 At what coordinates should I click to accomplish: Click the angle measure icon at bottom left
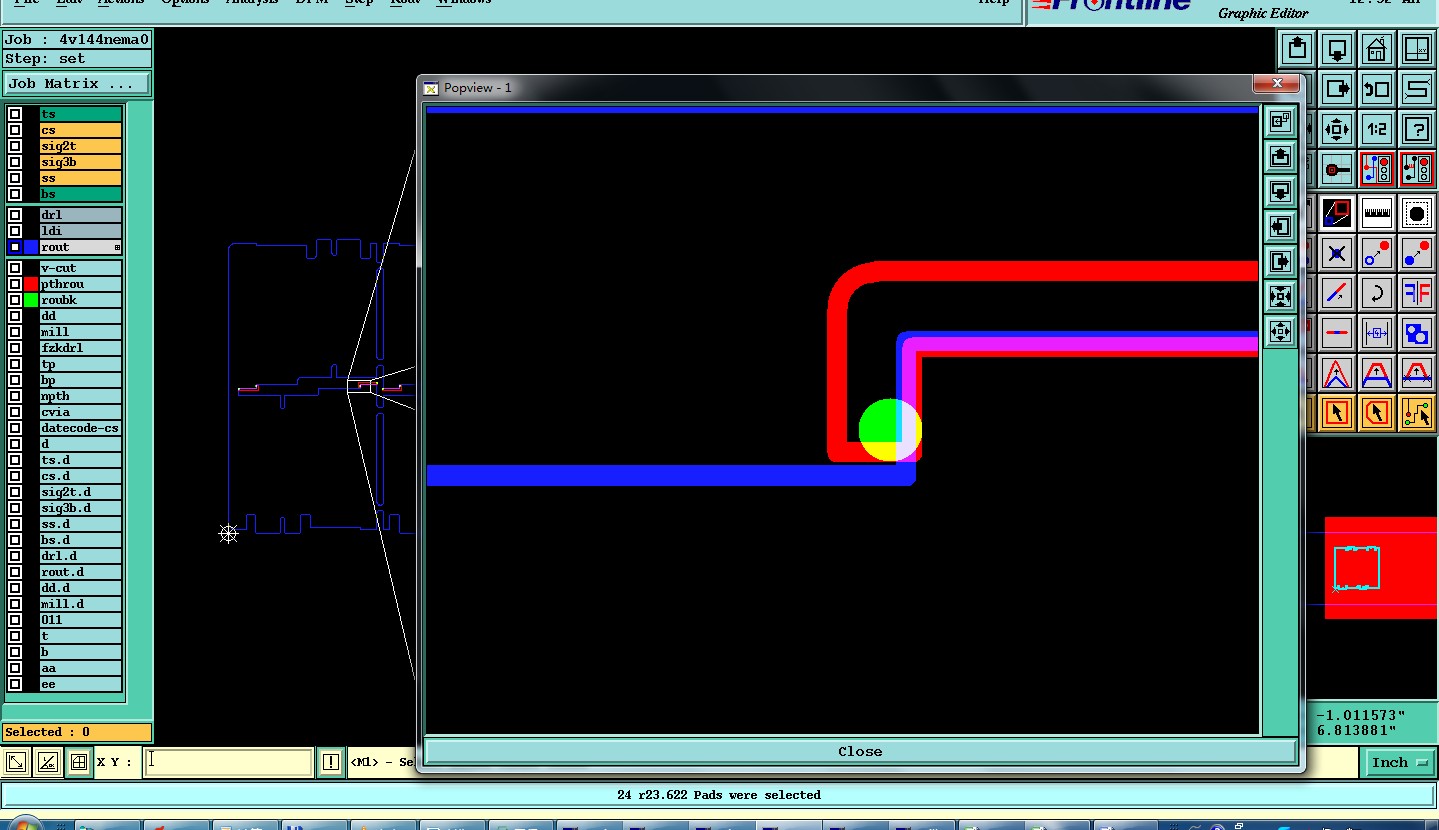tap(47, 762)
